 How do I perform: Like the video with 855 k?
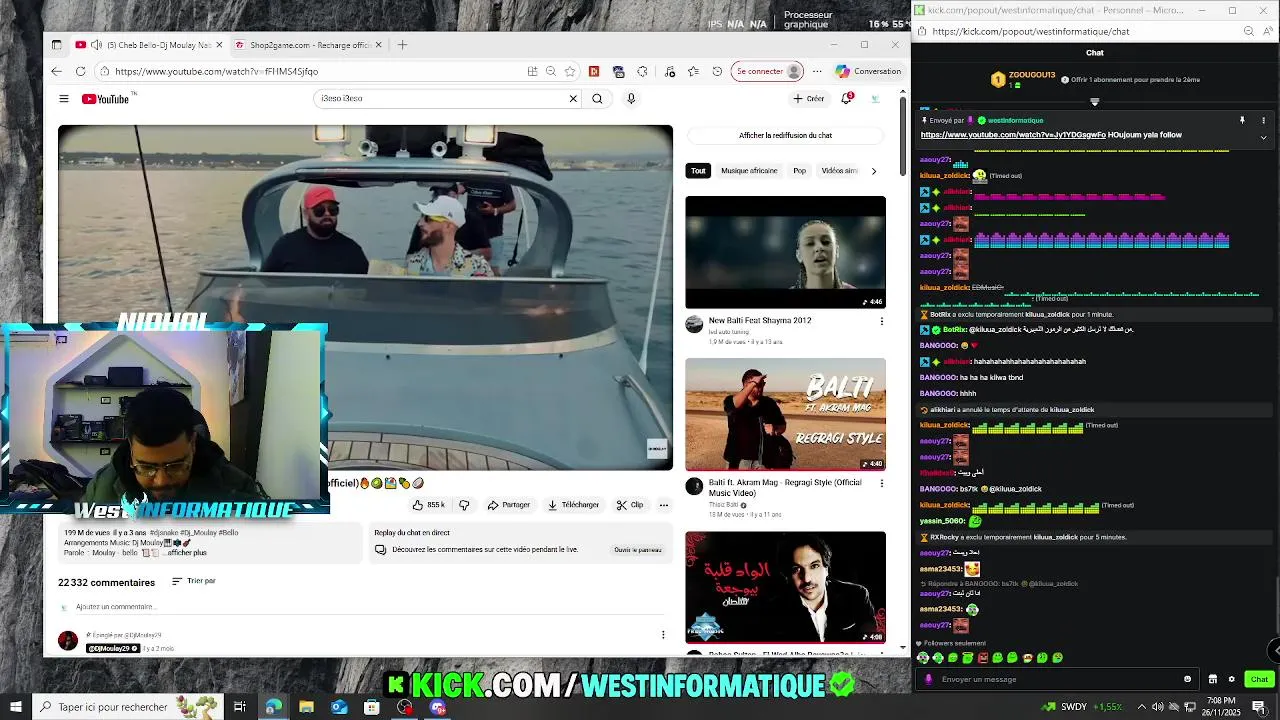tap(428, 505)
